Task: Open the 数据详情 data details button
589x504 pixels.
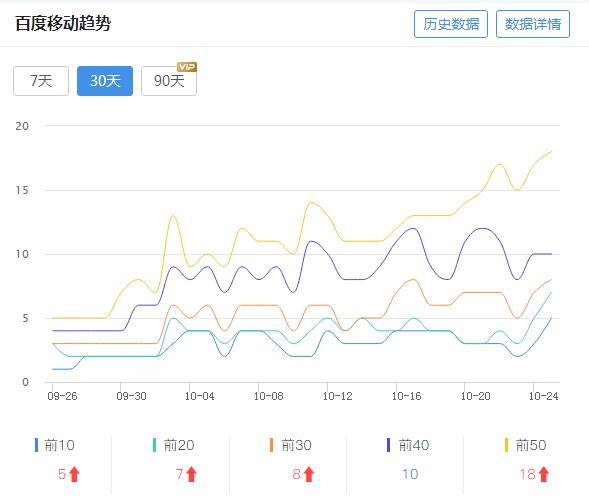Action: click(x=533, y=24)
